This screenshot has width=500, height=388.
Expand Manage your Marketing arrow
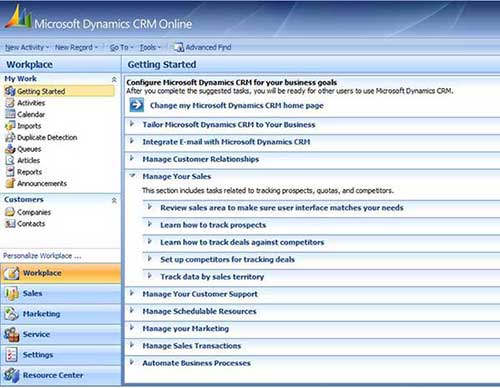tap(132, 328)
